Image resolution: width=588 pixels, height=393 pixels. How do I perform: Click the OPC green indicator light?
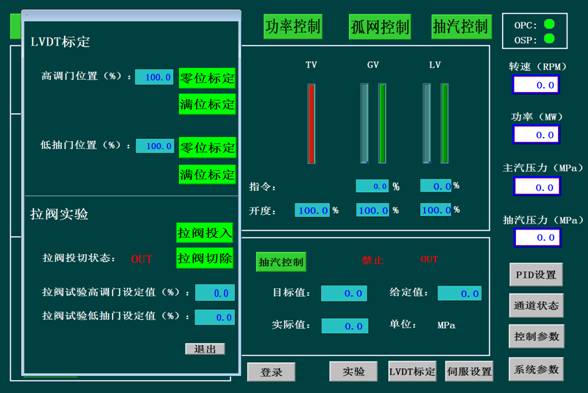549,24
